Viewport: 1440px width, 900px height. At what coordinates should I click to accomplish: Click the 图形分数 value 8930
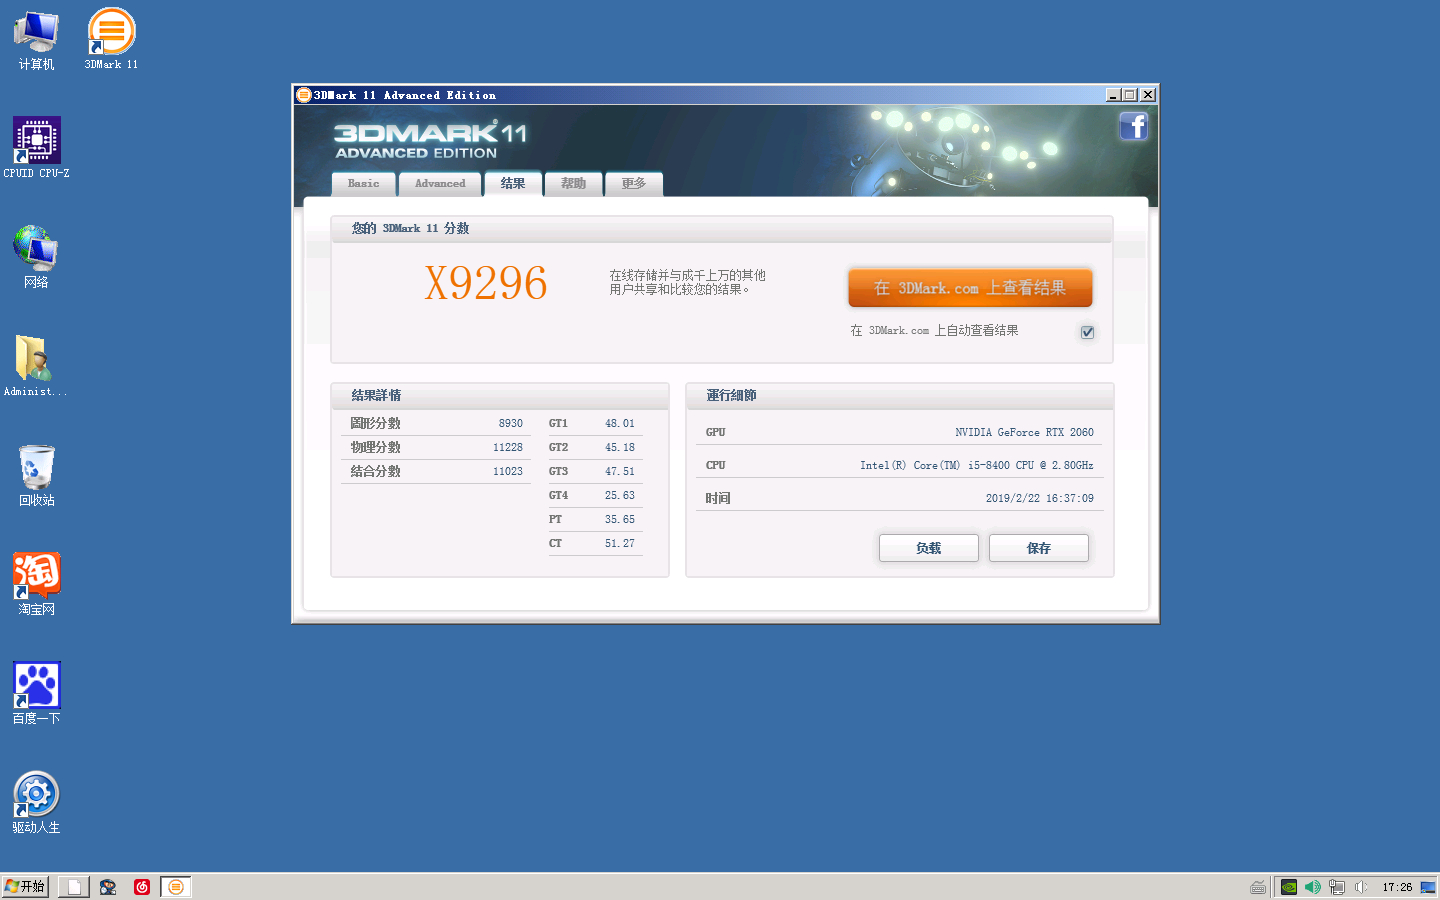pos(511,424)
